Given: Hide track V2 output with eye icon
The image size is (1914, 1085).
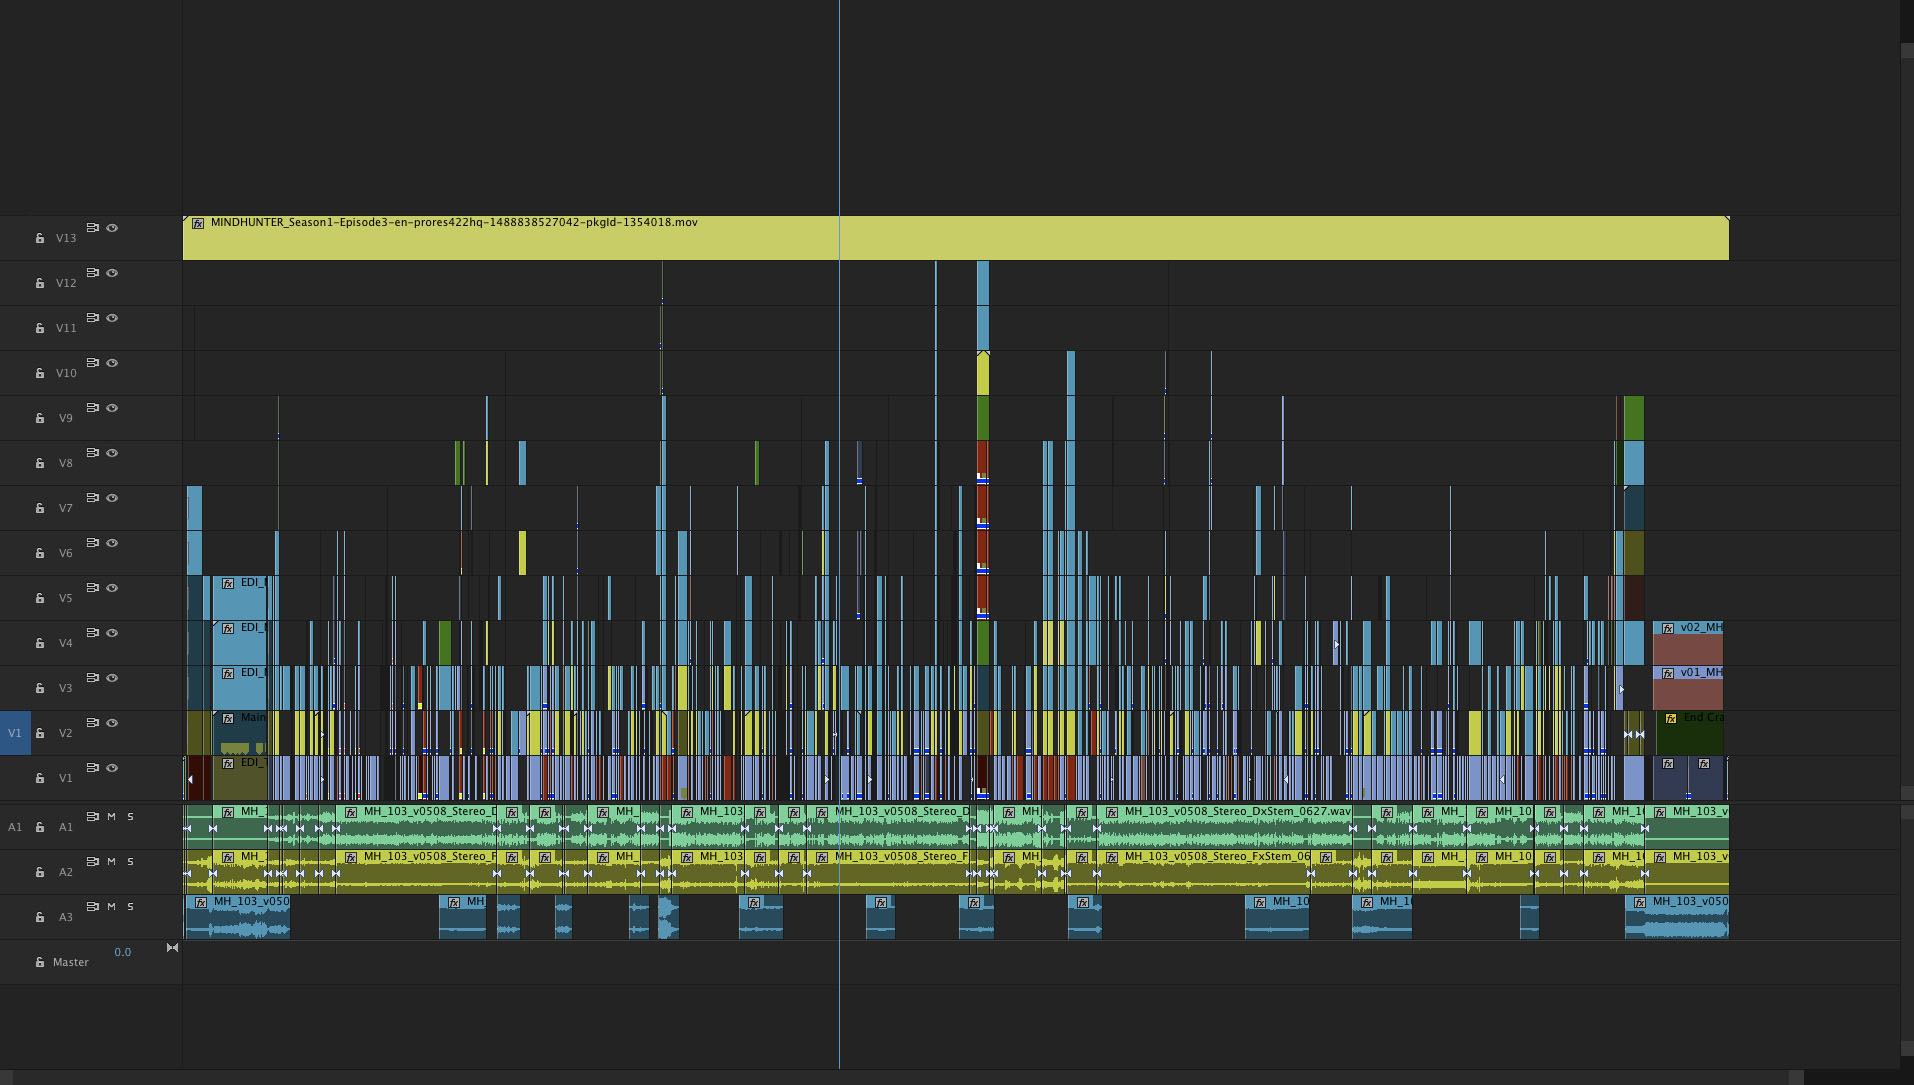Looking at the screenshot, I should [112, 723].
